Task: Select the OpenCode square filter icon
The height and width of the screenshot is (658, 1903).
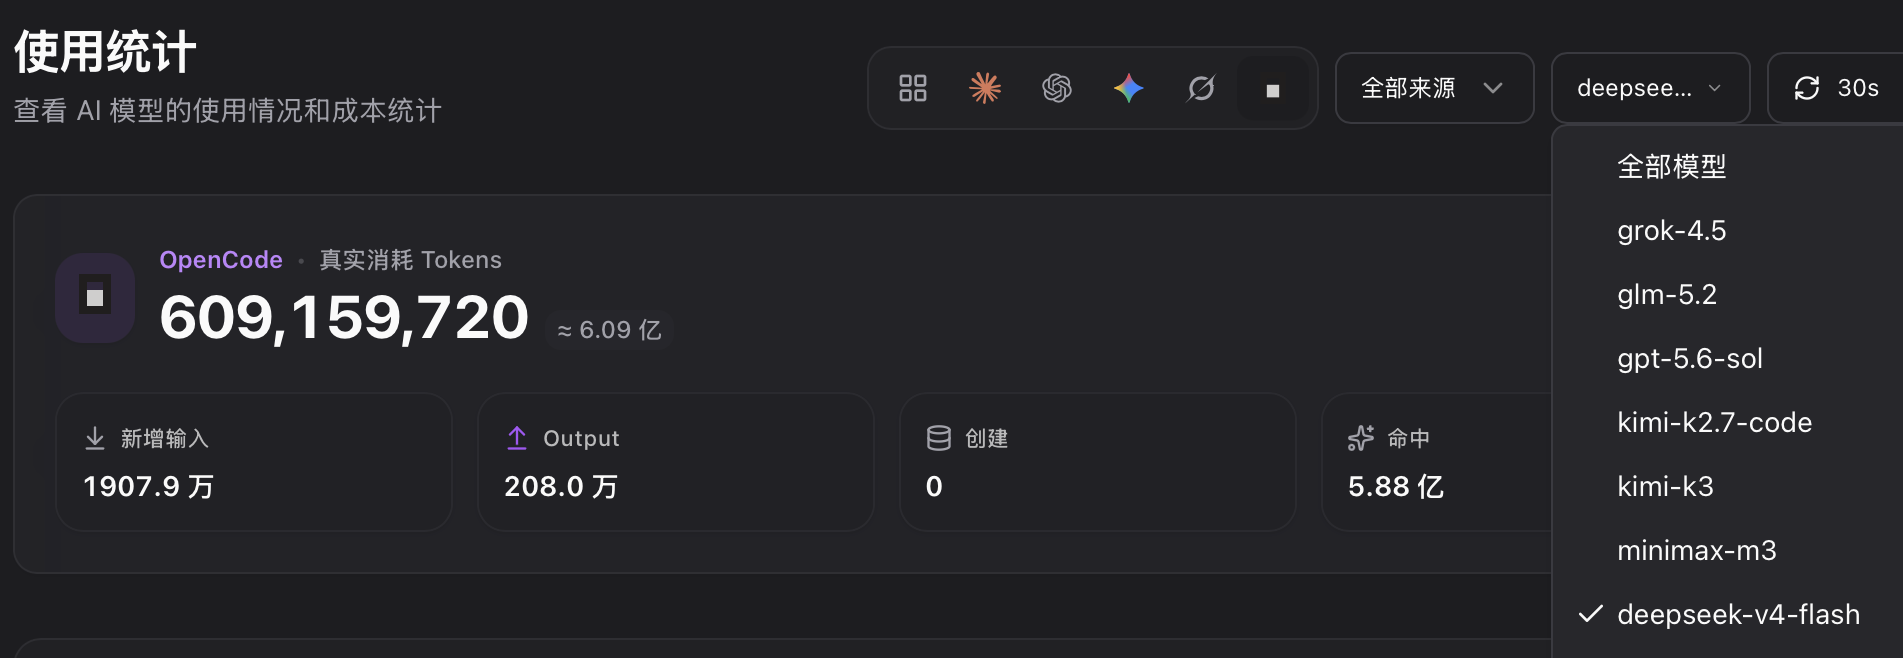Action: point(1273,89)
